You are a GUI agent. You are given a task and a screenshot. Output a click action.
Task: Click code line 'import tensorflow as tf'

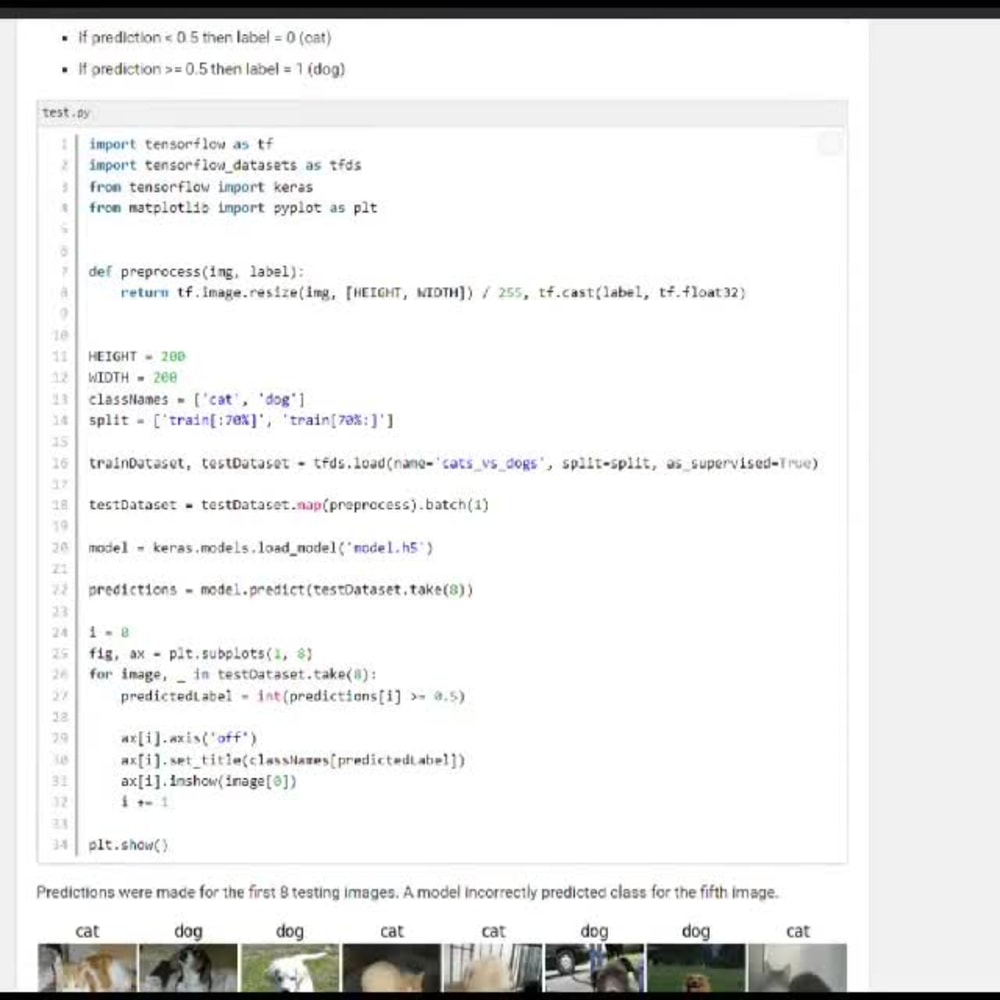click(x=181, y=144)
